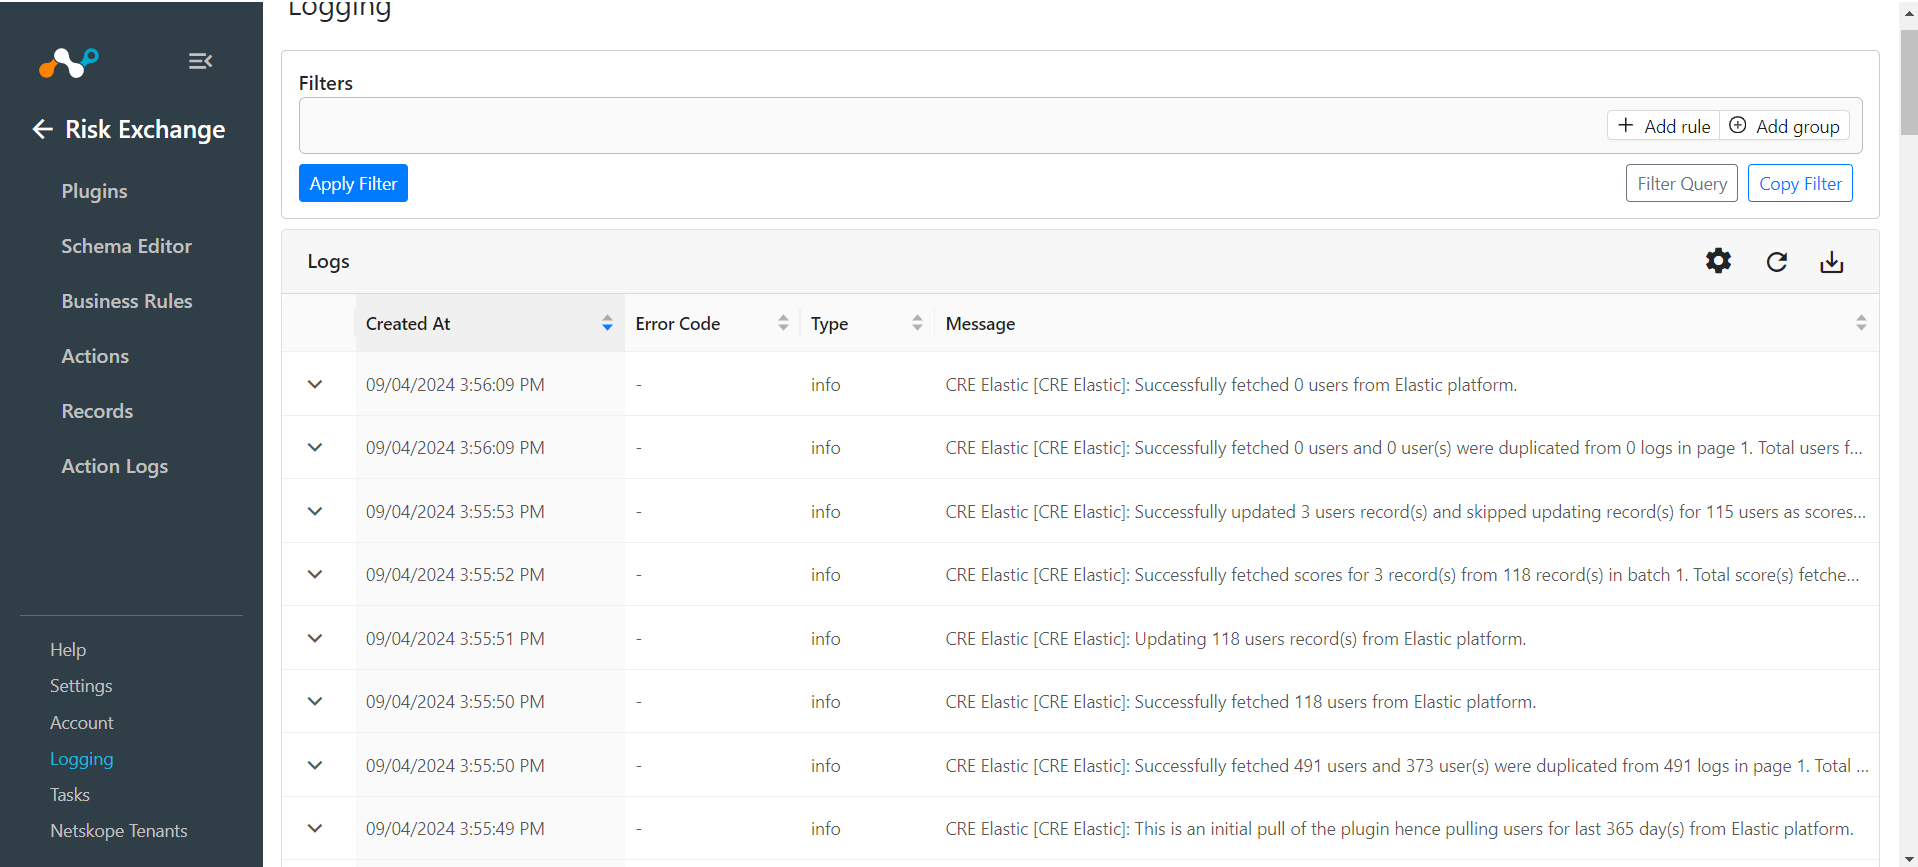This screenshot has height=867, width=1918.
Task: Open Settings in the sidebar
Action: [81, 686]
